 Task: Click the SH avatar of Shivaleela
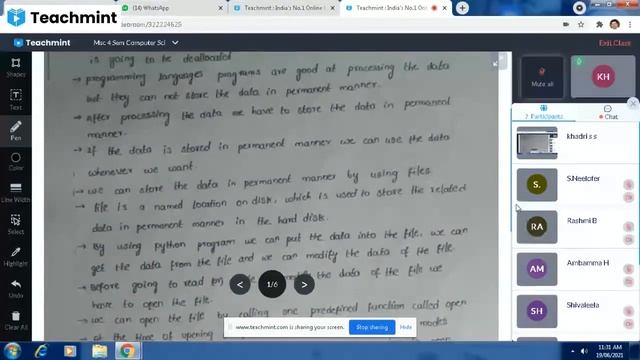point(537,311)
